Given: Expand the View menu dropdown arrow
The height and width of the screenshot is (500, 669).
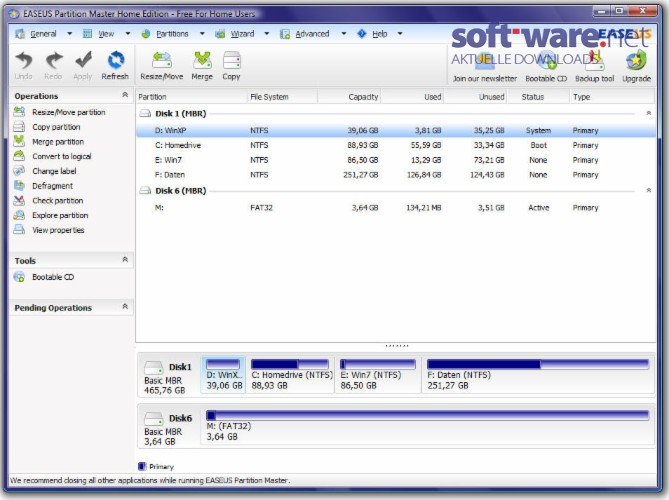Looking at the screenshot, I should (x=128, y=34).
